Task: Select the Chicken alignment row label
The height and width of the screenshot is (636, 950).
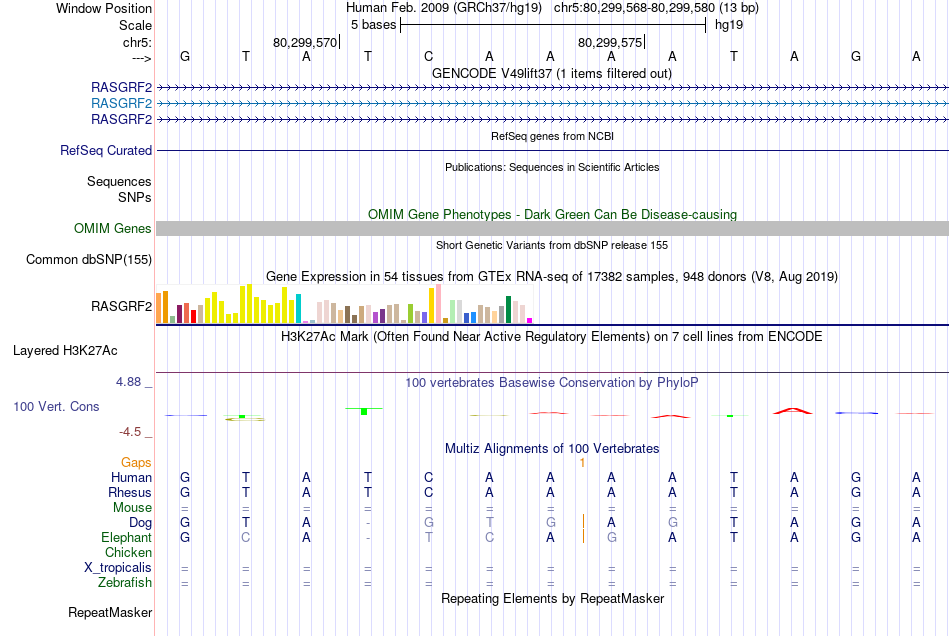Action: [128, 552]
